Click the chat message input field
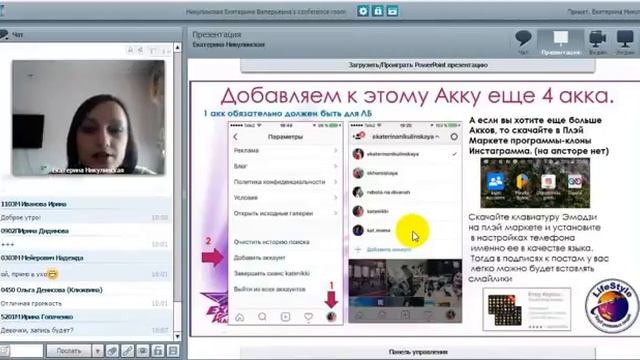The image size is (640, 360). pos(27,351)
